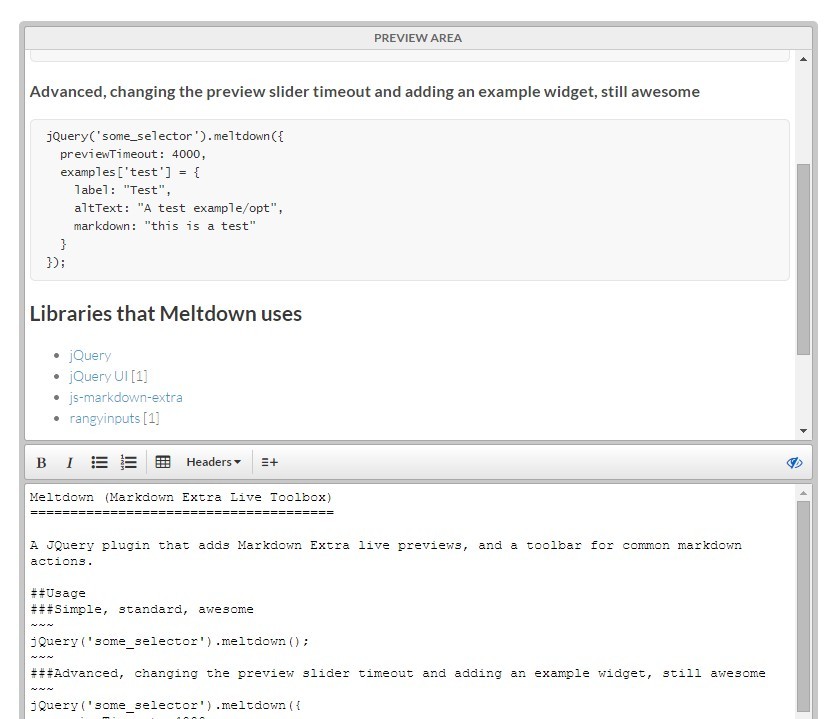The image size is (836, 719).
Task: Click the preview area scrollbar thumb
Action: (803, 258)
